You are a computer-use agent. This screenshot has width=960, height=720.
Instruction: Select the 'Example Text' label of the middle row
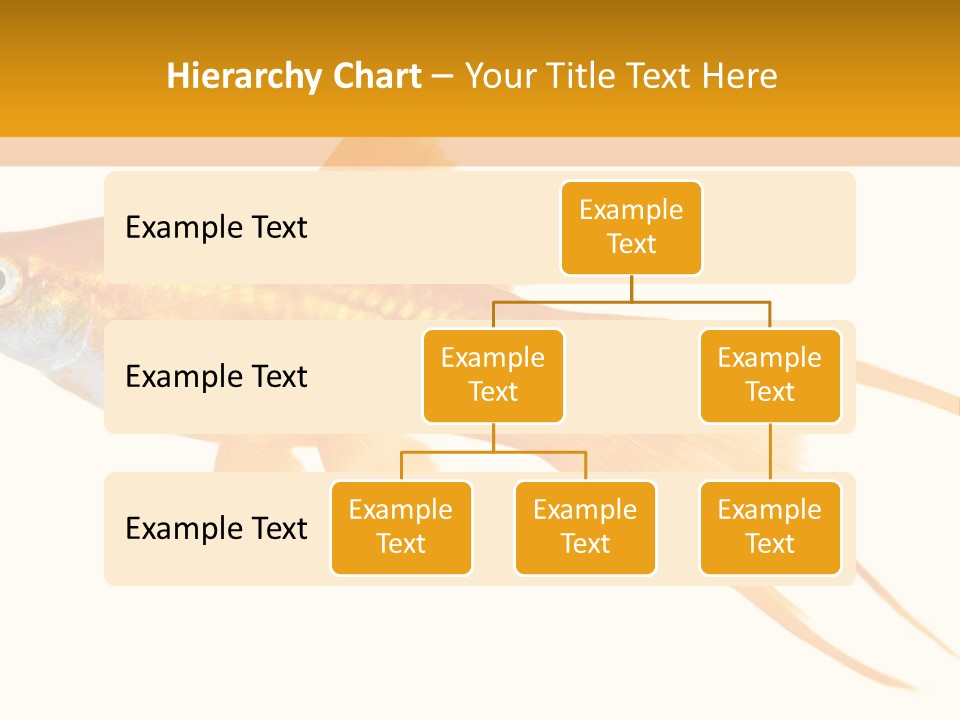pyautogui.click(x=216, y=377)
